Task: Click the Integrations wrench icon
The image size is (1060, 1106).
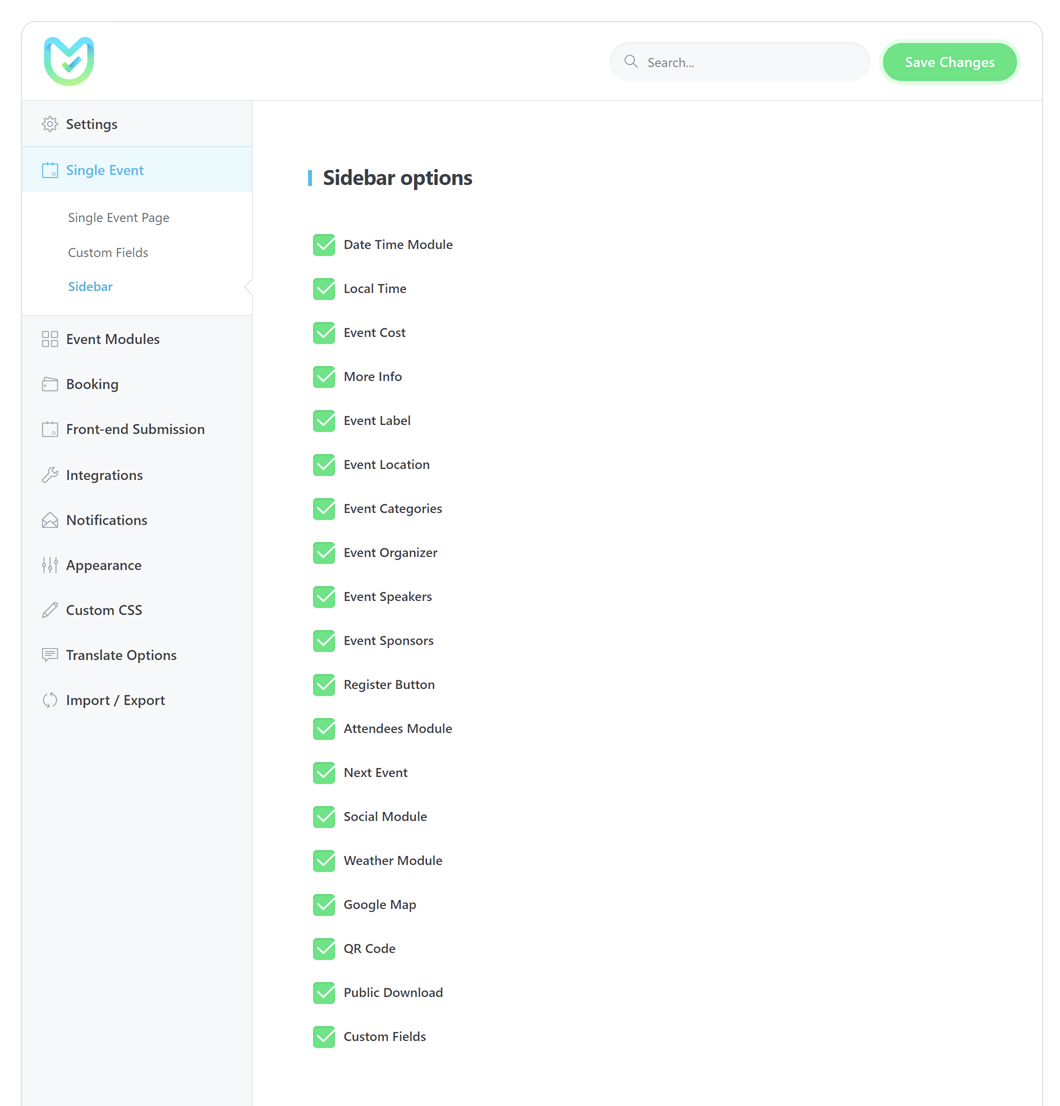Action: click(50, 475)
